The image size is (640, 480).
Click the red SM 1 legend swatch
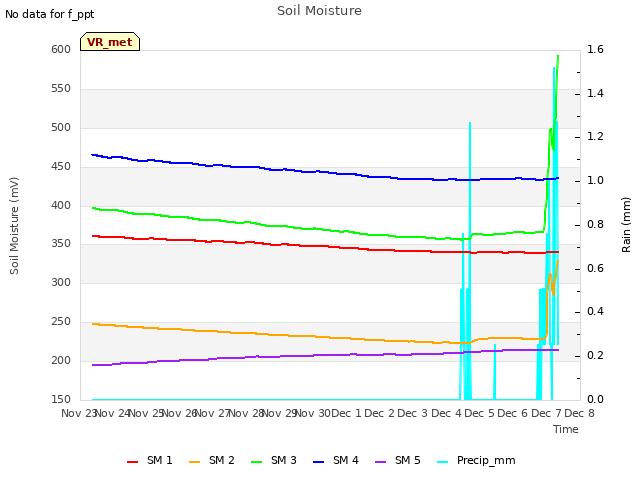coord(132,462)
